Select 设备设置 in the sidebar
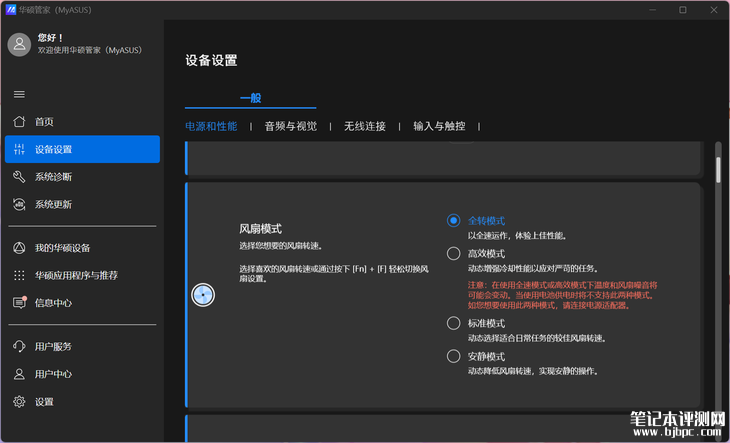The image size is (730, 443). click(x=82, y=149)
